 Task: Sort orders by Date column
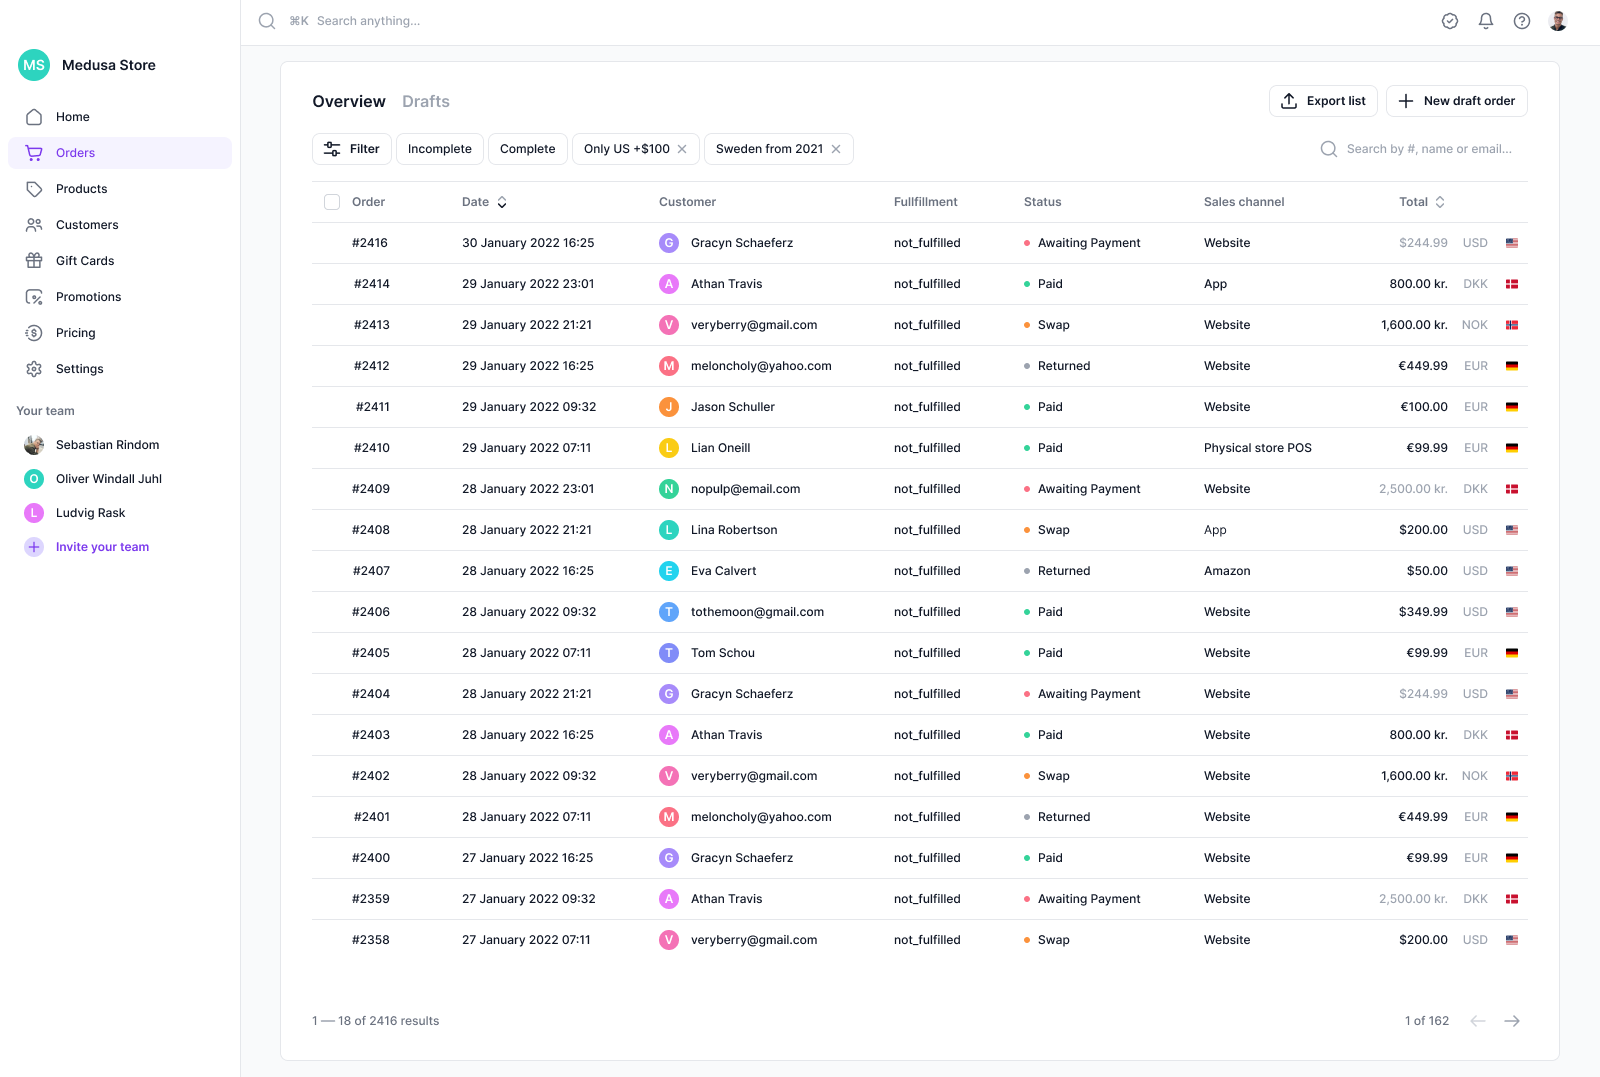tap(501, 201)
